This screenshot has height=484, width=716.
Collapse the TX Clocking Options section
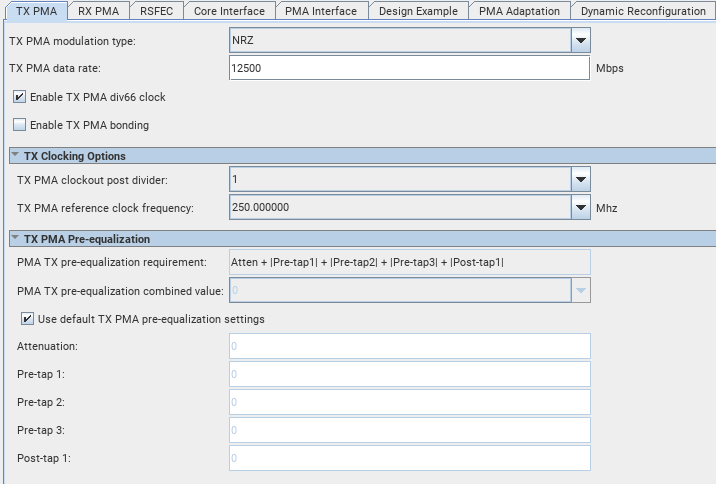coord(15,156)
